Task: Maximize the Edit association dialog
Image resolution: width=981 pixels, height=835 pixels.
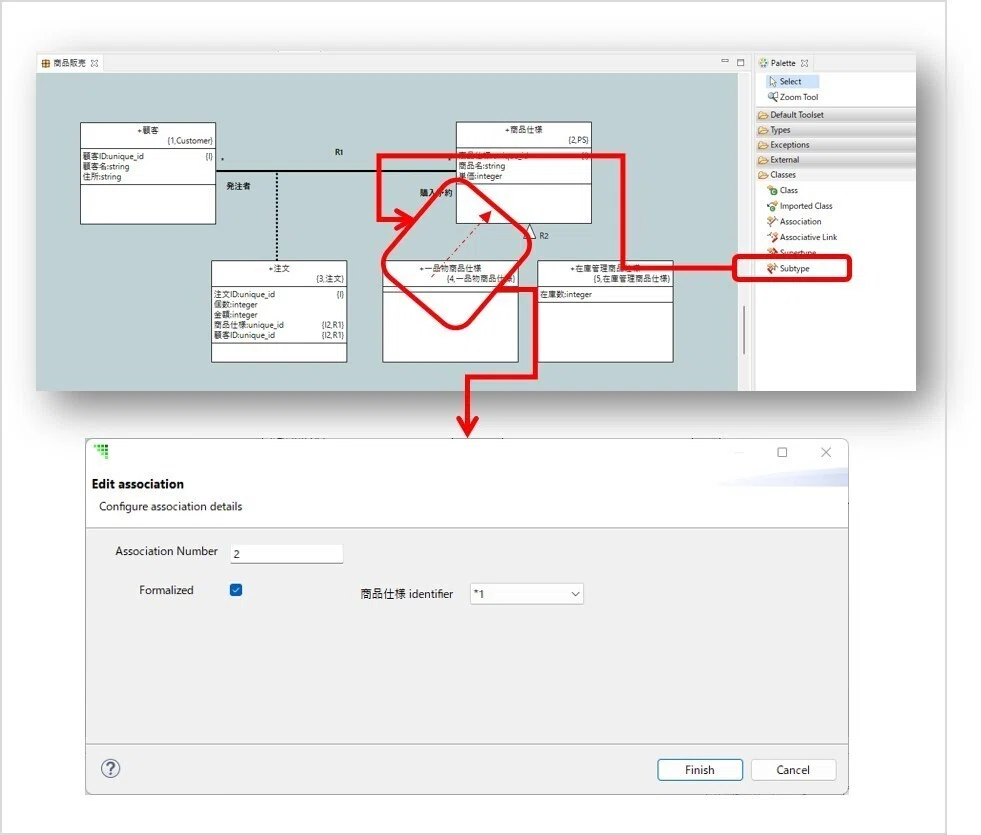Action: 782,452
